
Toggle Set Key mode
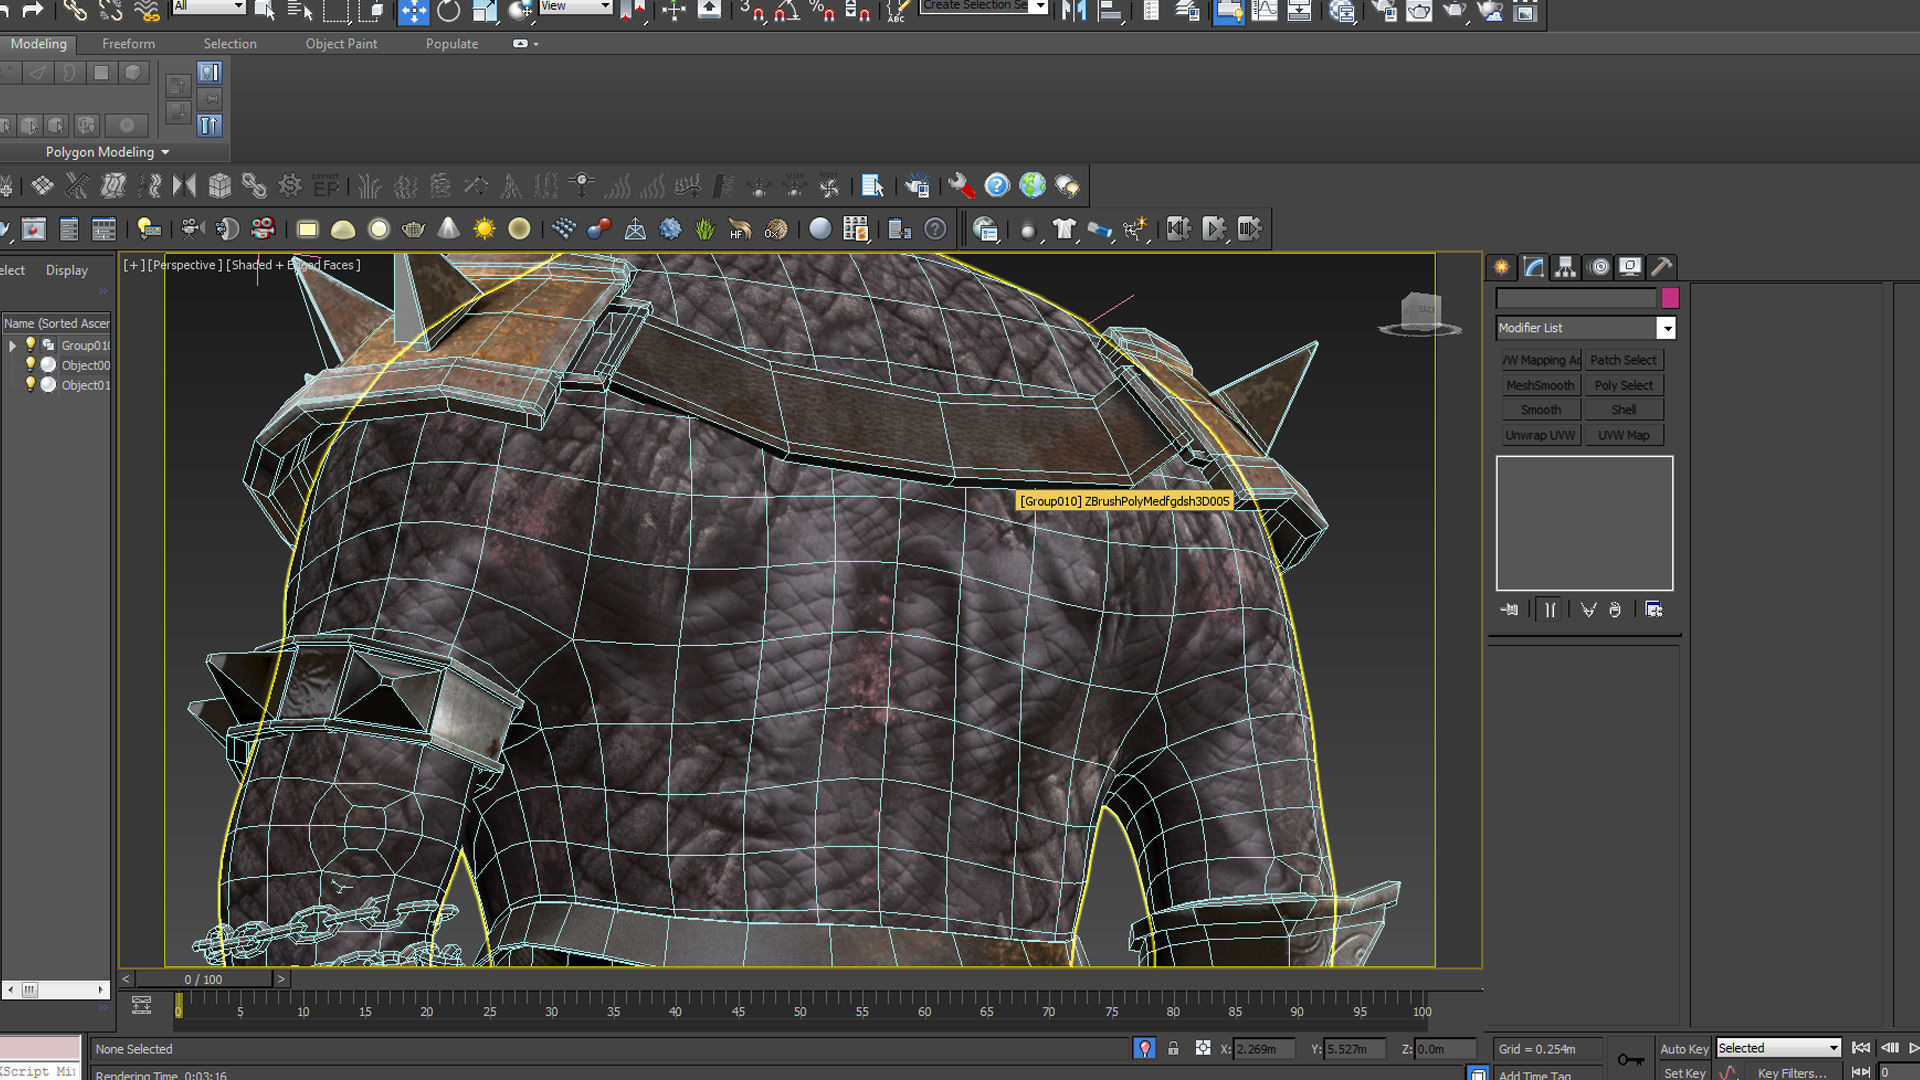pyautogui.click(x=1684, y=1072)
